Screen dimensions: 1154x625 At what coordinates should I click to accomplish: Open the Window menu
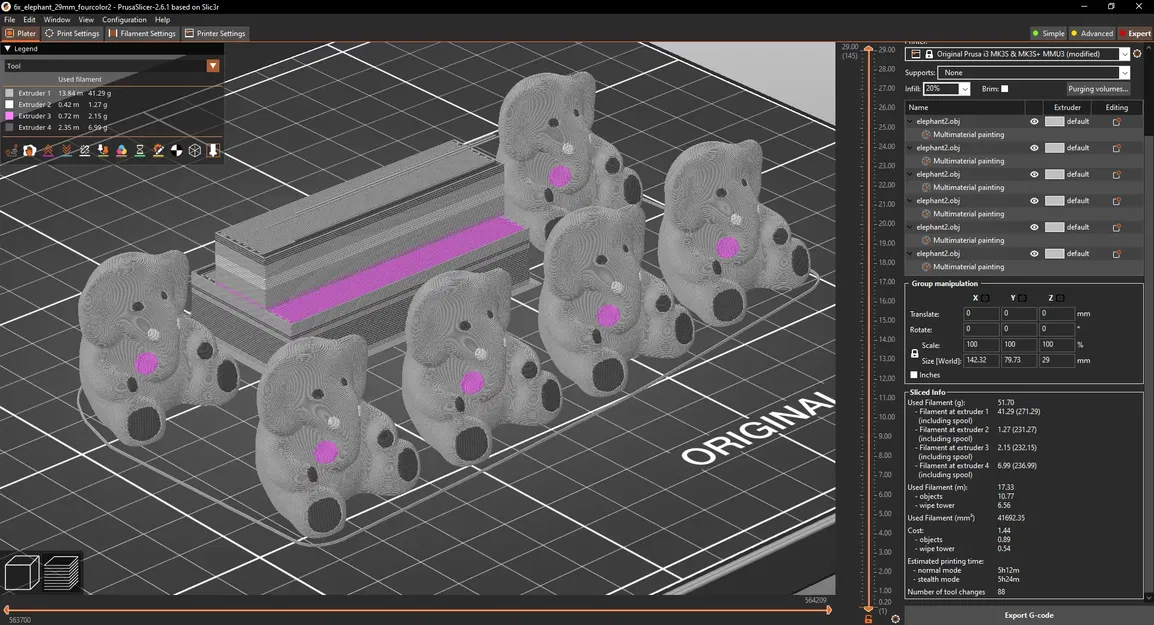pyautogui.click(x=57, y=20)
